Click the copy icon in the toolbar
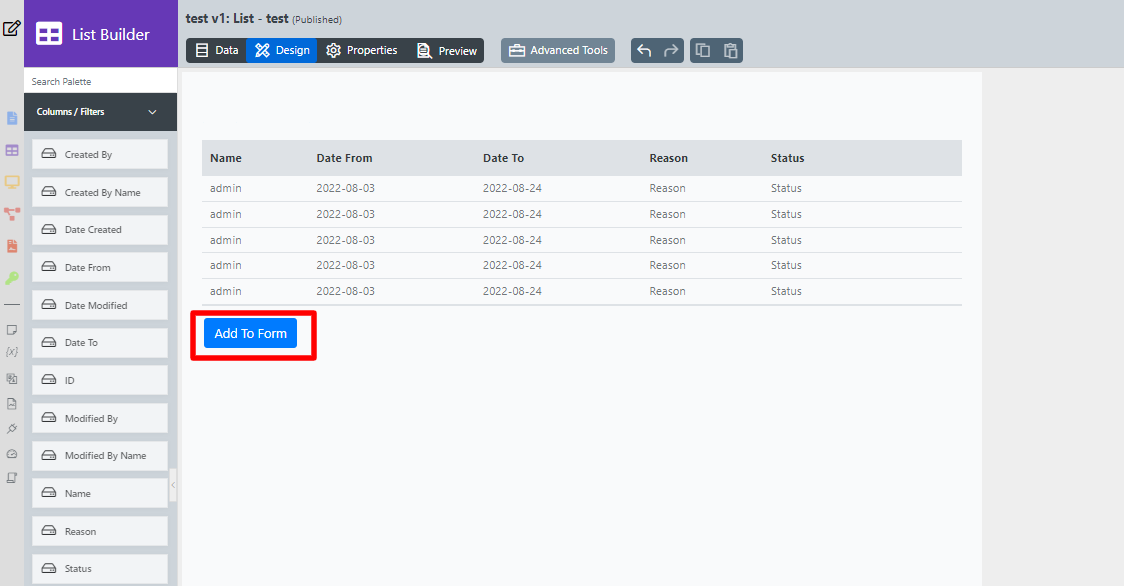This screenshot has height=586, width=1124. (703, 51)
